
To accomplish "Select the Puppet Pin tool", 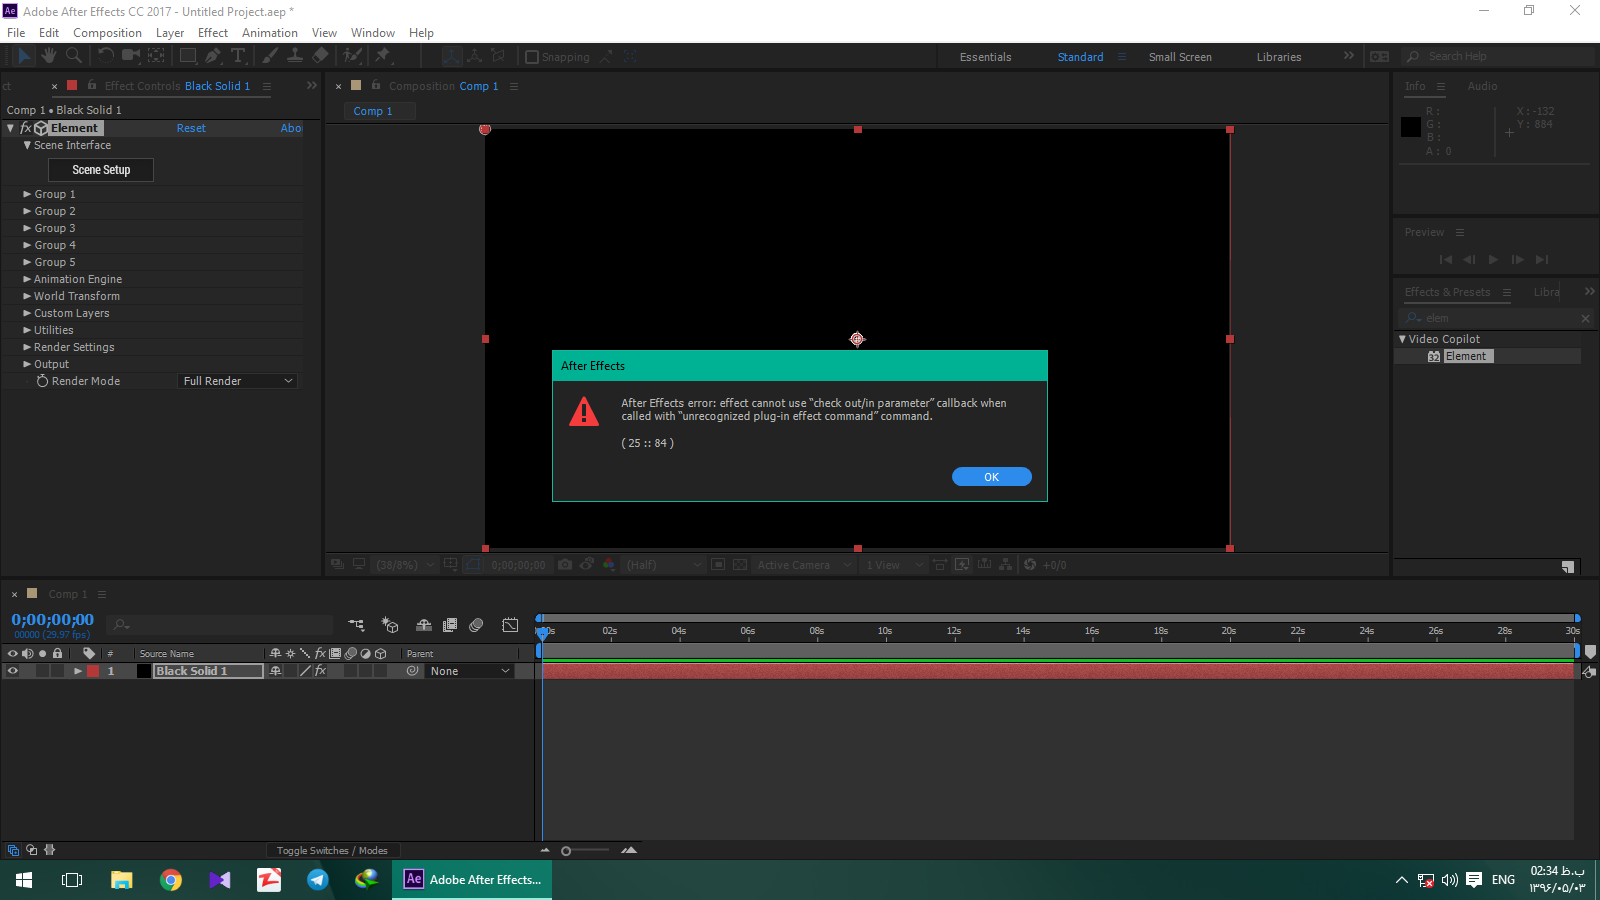I will [x=382, y=56].
